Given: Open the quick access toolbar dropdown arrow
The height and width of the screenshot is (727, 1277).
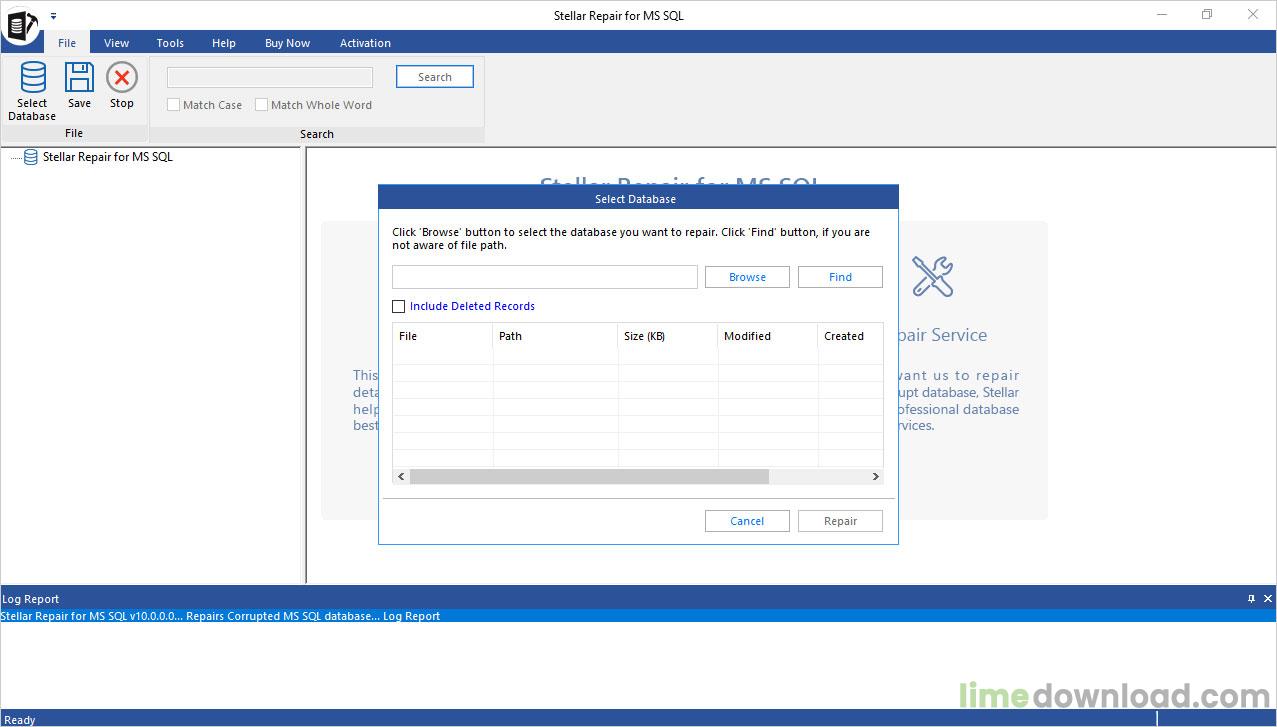Looking at the screenshot, I should [53, 16].
